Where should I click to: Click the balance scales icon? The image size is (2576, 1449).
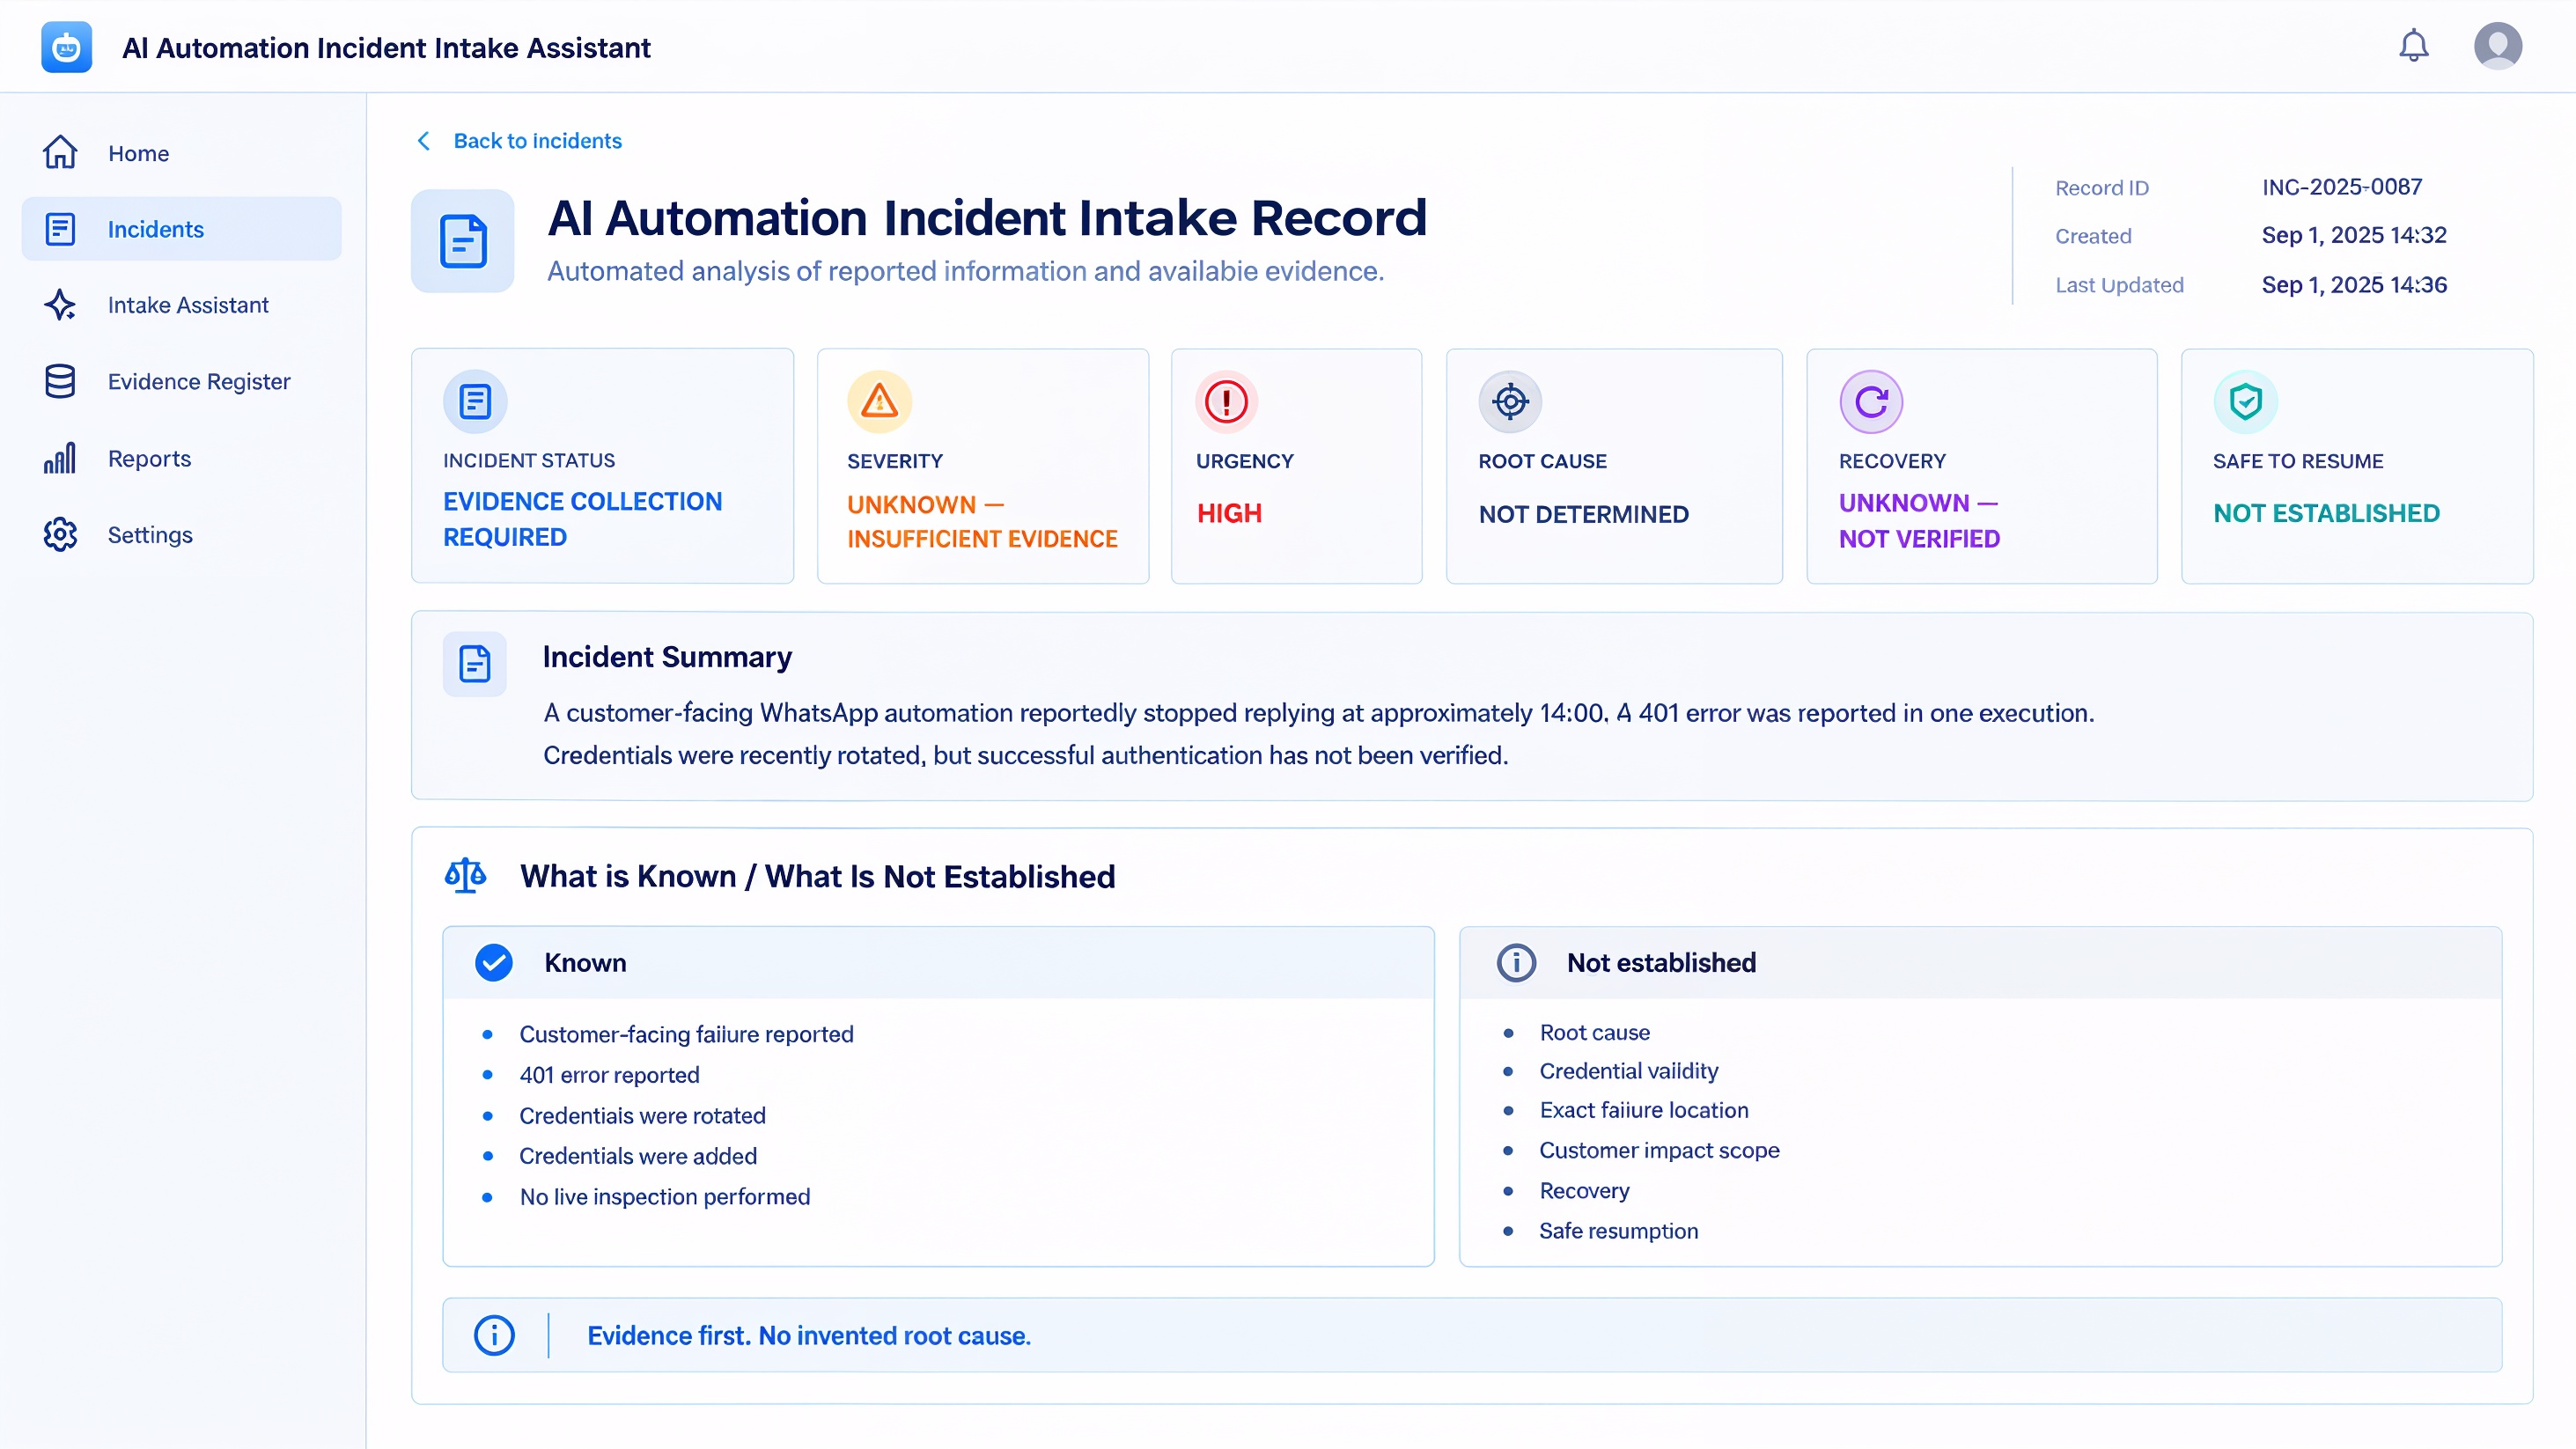point(465,876)
